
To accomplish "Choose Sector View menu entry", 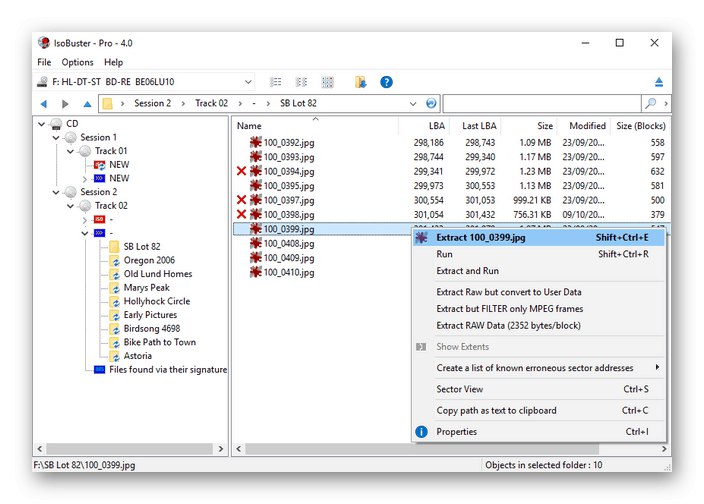I will (539, 390).
